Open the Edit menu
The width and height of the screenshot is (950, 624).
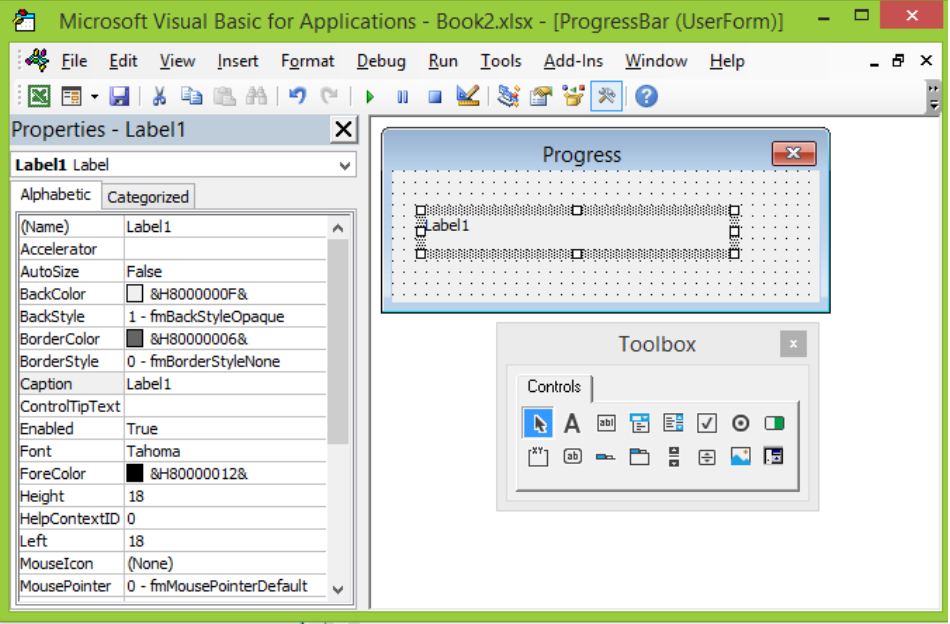point(124,61)
